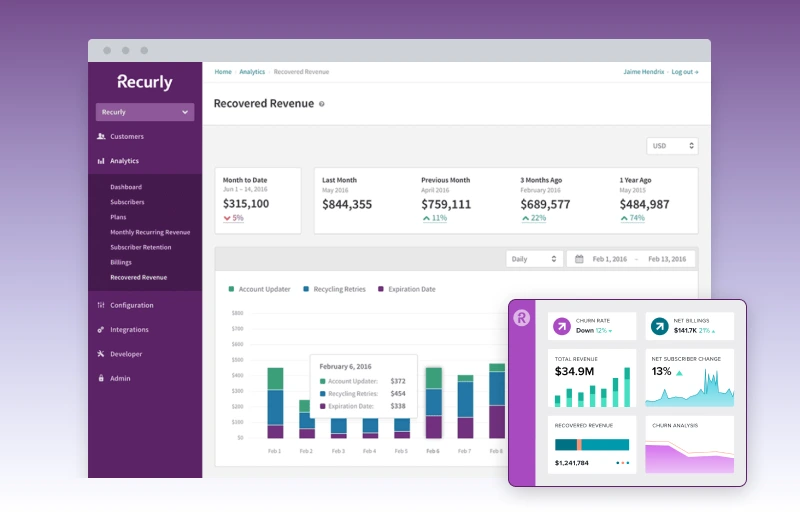Click Net Subscriber Change up triangle

tap(679, 373)
